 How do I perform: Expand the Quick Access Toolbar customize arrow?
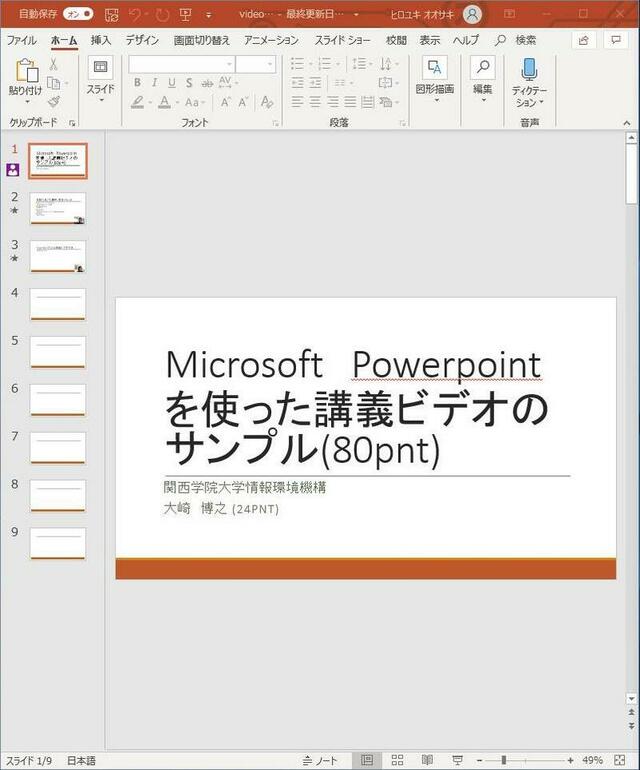pos(209,15)
